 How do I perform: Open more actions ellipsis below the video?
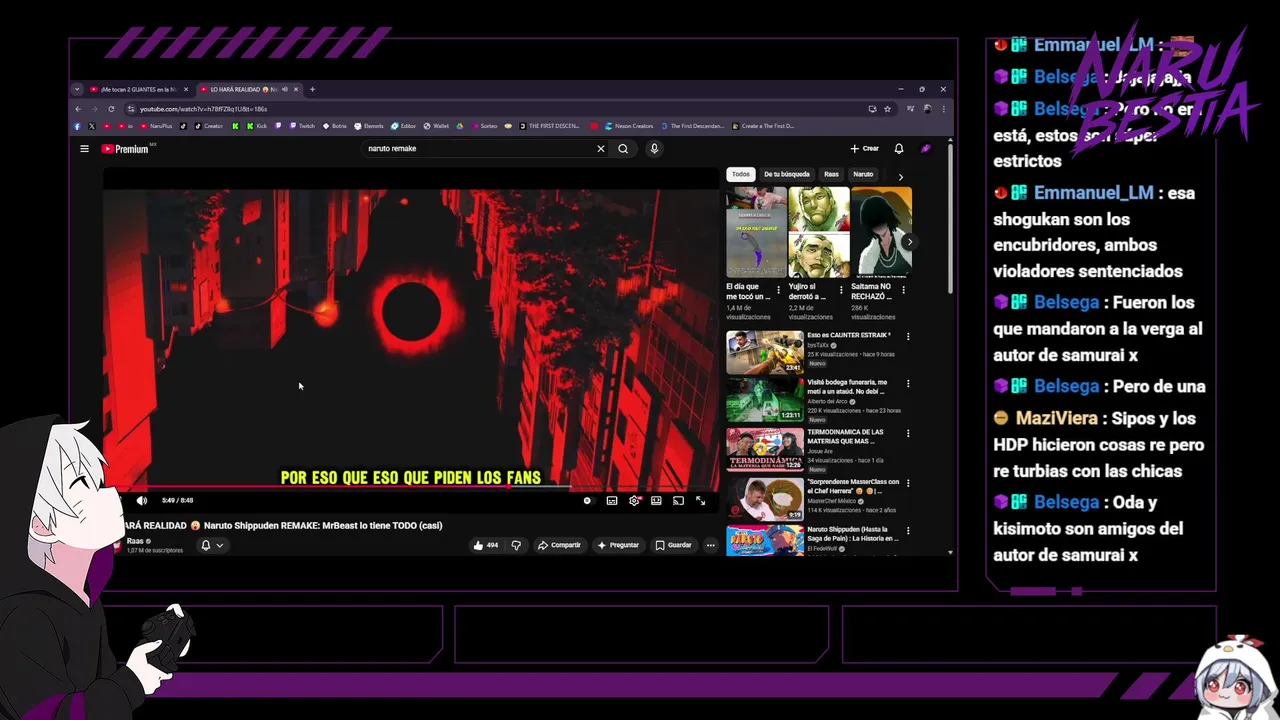pyautogui.click(x=710, y=545)
